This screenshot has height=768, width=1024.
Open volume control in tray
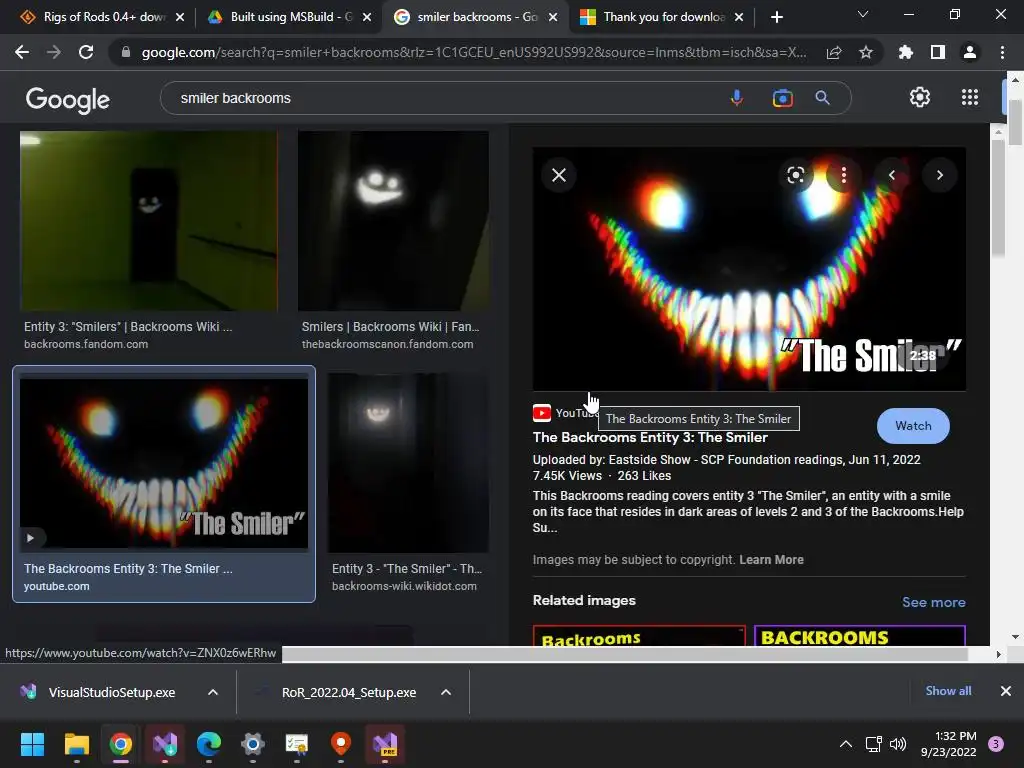898,744
